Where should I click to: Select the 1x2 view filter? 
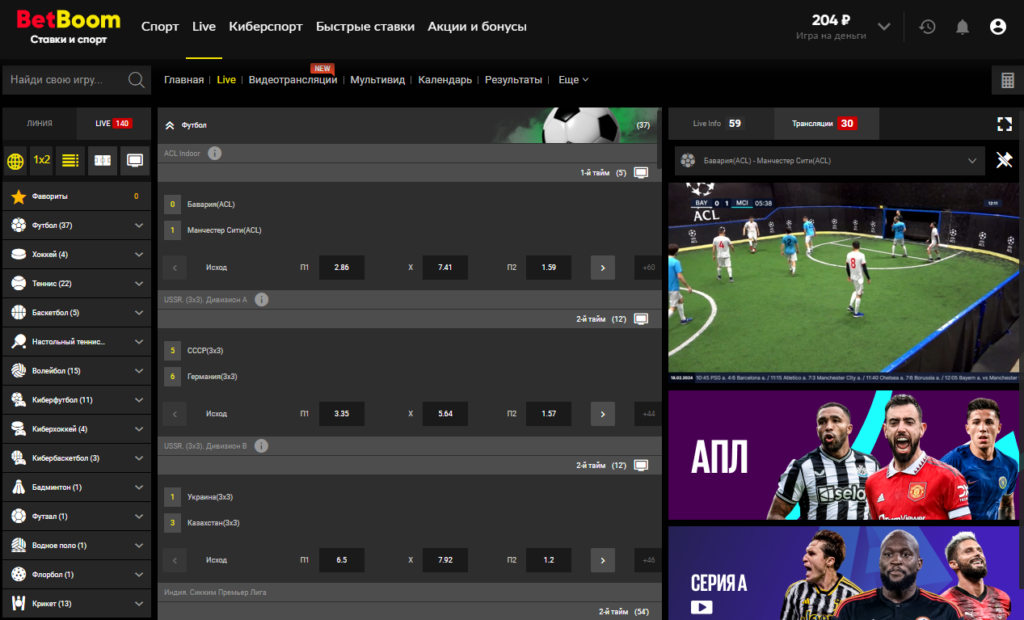(x=42, y=160)
